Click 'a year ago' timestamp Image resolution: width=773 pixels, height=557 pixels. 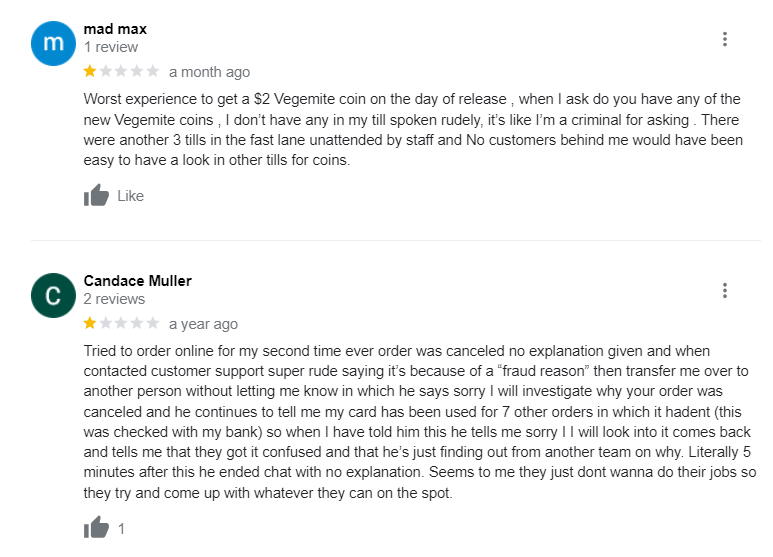pos(203,324)
